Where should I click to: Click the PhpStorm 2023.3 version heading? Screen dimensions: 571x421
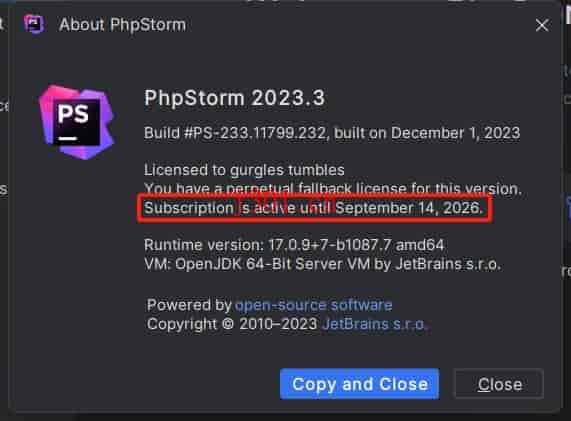point(234,98)
